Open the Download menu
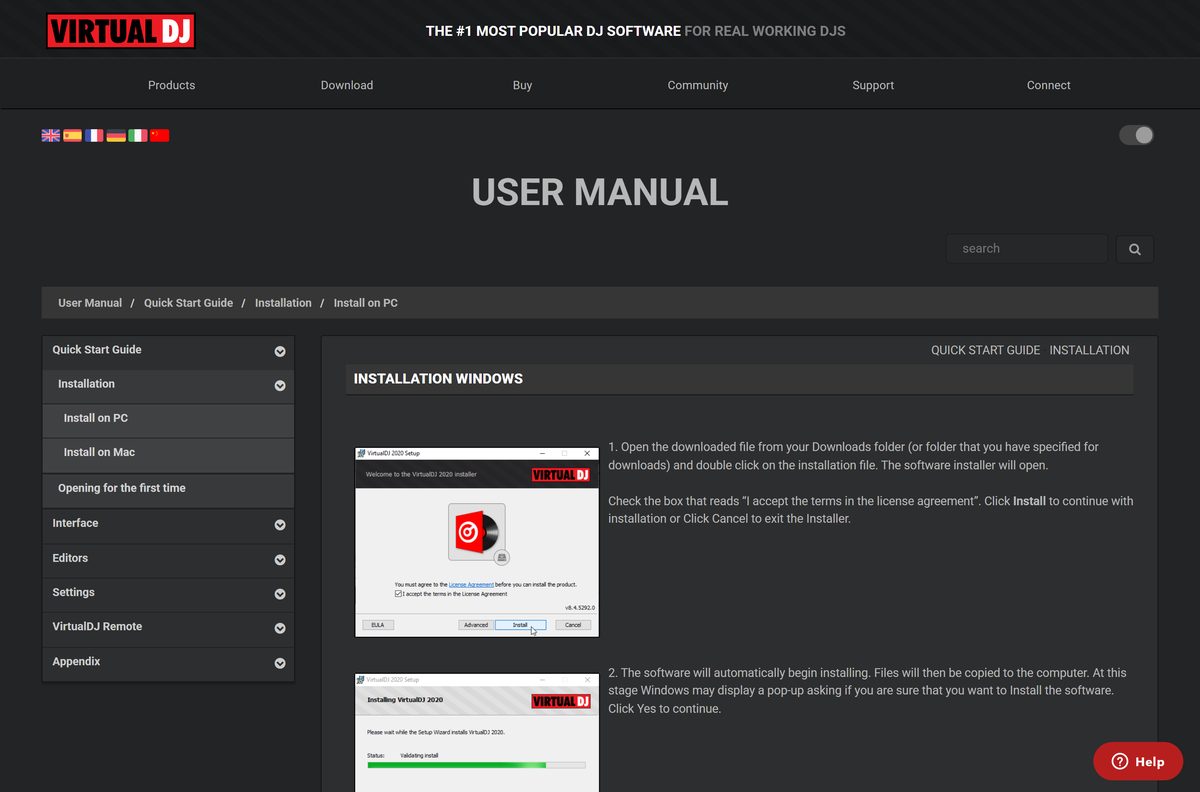The width and height of the screenshot is (1200, 792). coord(347,85)
